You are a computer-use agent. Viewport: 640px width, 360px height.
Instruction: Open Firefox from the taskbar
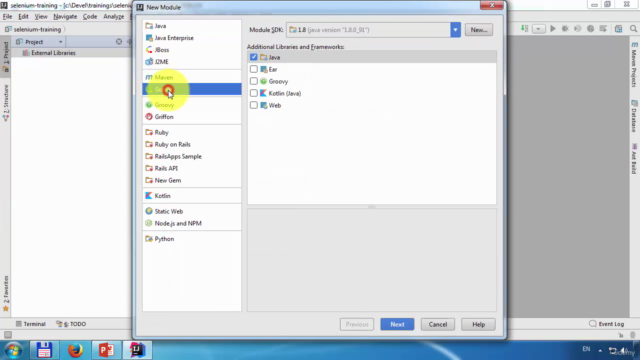coord(75,350)
